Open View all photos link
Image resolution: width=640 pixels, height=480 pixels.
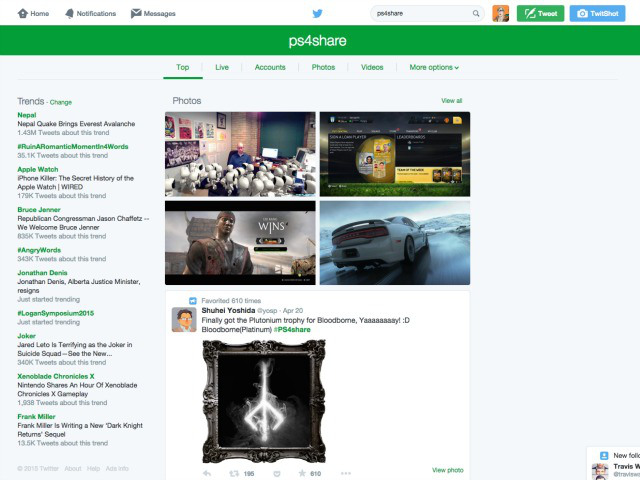pos(452,101)
